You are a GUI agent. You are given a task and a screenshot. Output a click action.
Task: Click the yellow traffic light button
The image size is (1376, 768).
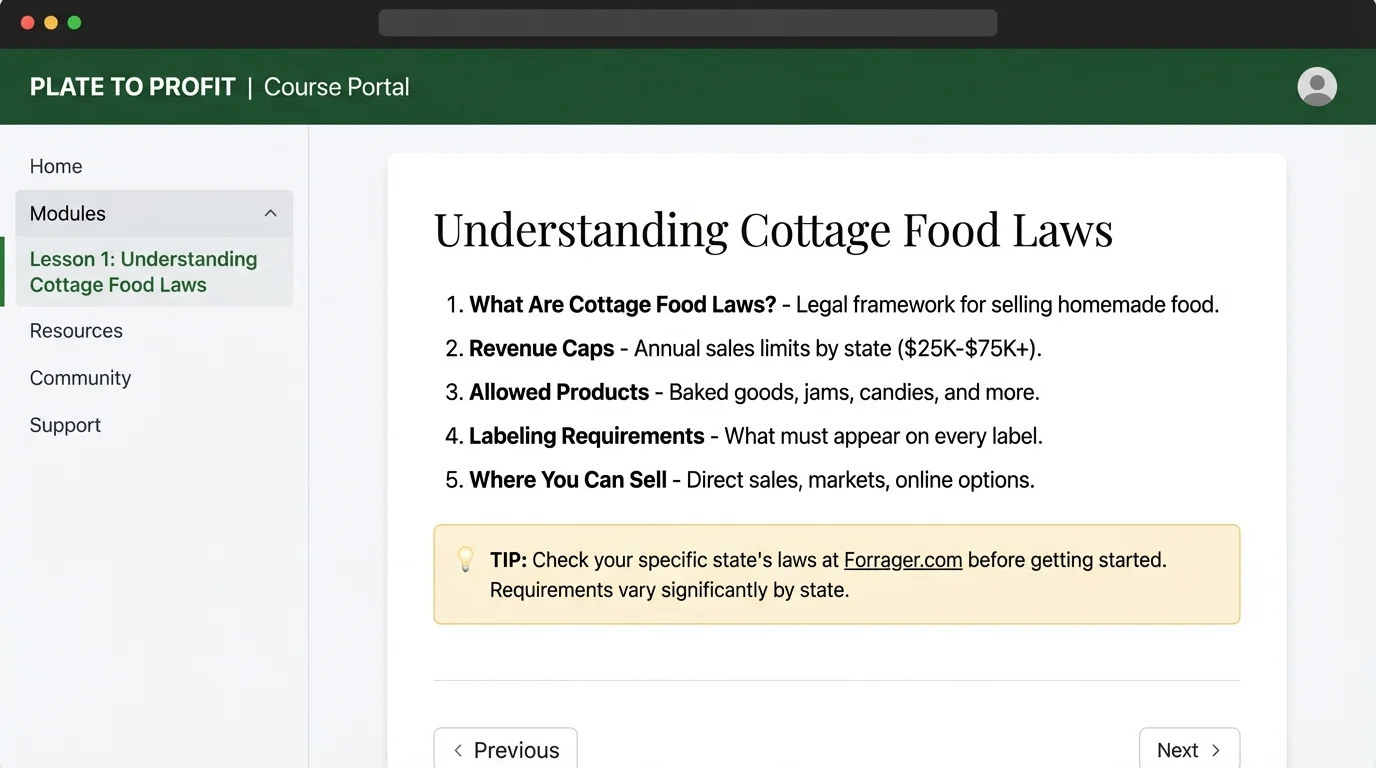tap(50, 22)
